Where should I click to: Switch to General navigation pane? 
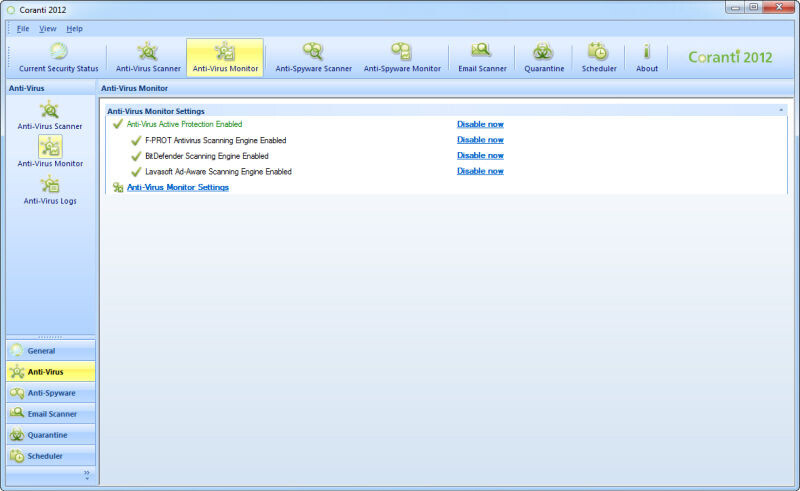click(x=51, y=351)
